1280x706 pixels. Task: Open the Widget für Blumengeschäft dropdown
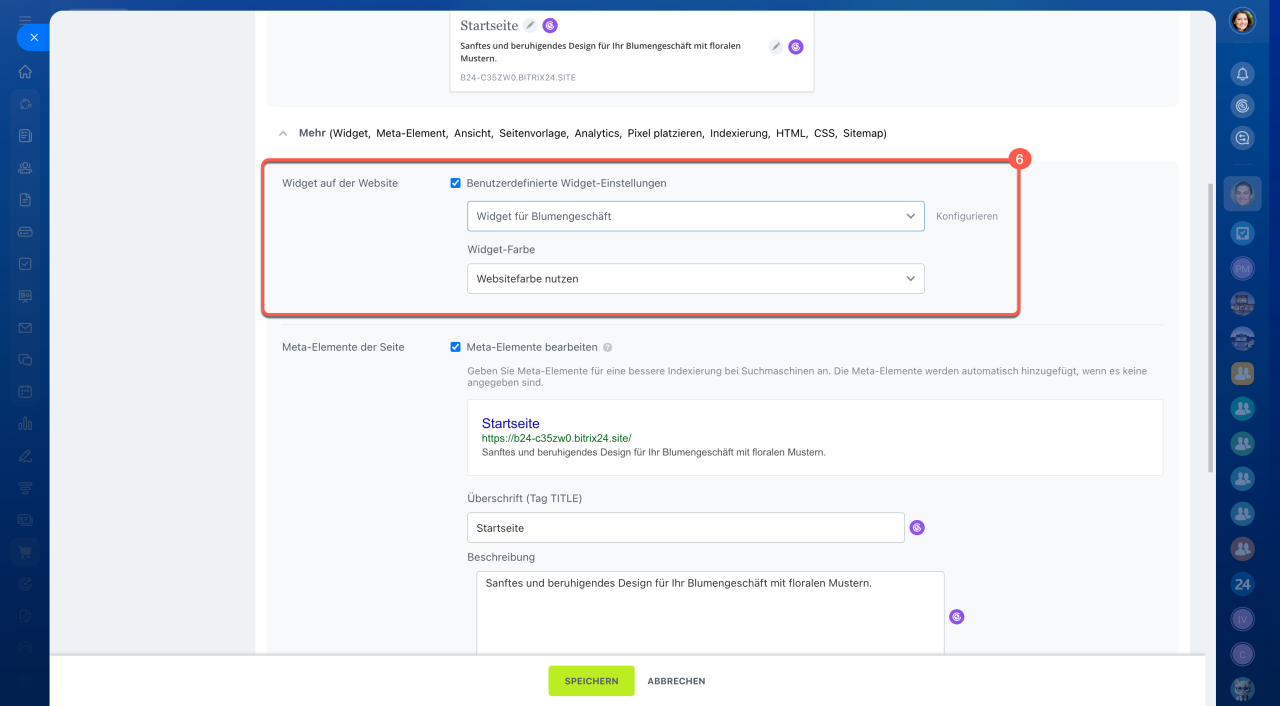tap(695, 216)
